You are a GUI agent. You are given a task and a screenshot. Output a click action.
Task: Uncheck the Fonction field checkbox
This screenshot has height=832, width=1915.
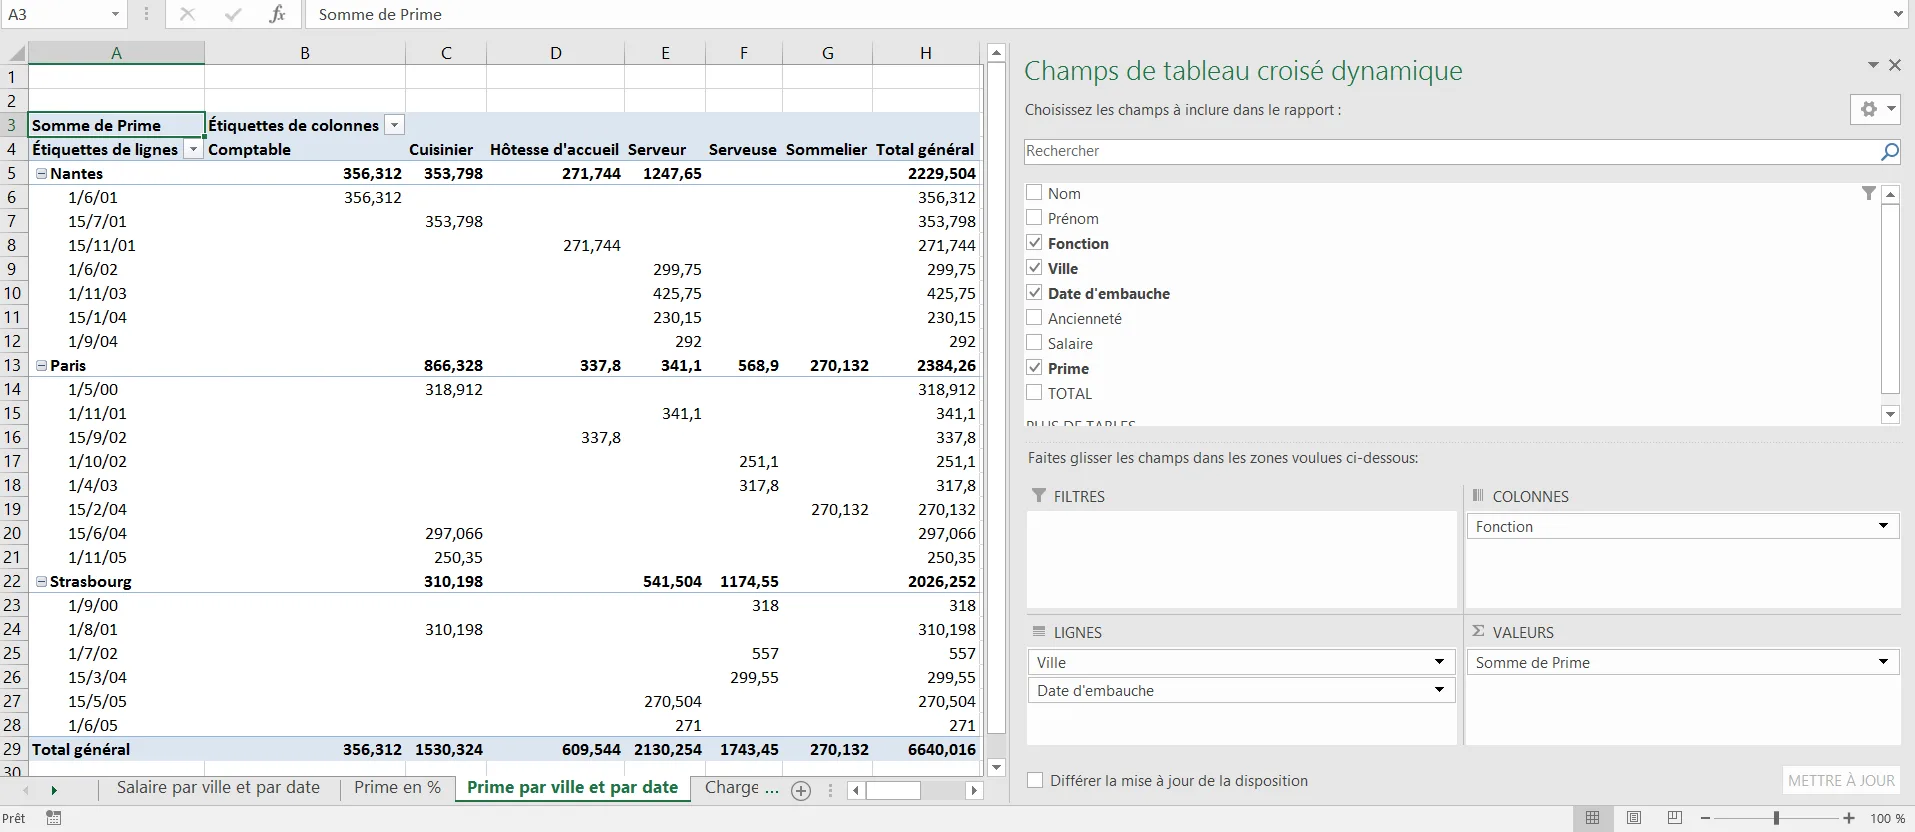coord(1034,242)
